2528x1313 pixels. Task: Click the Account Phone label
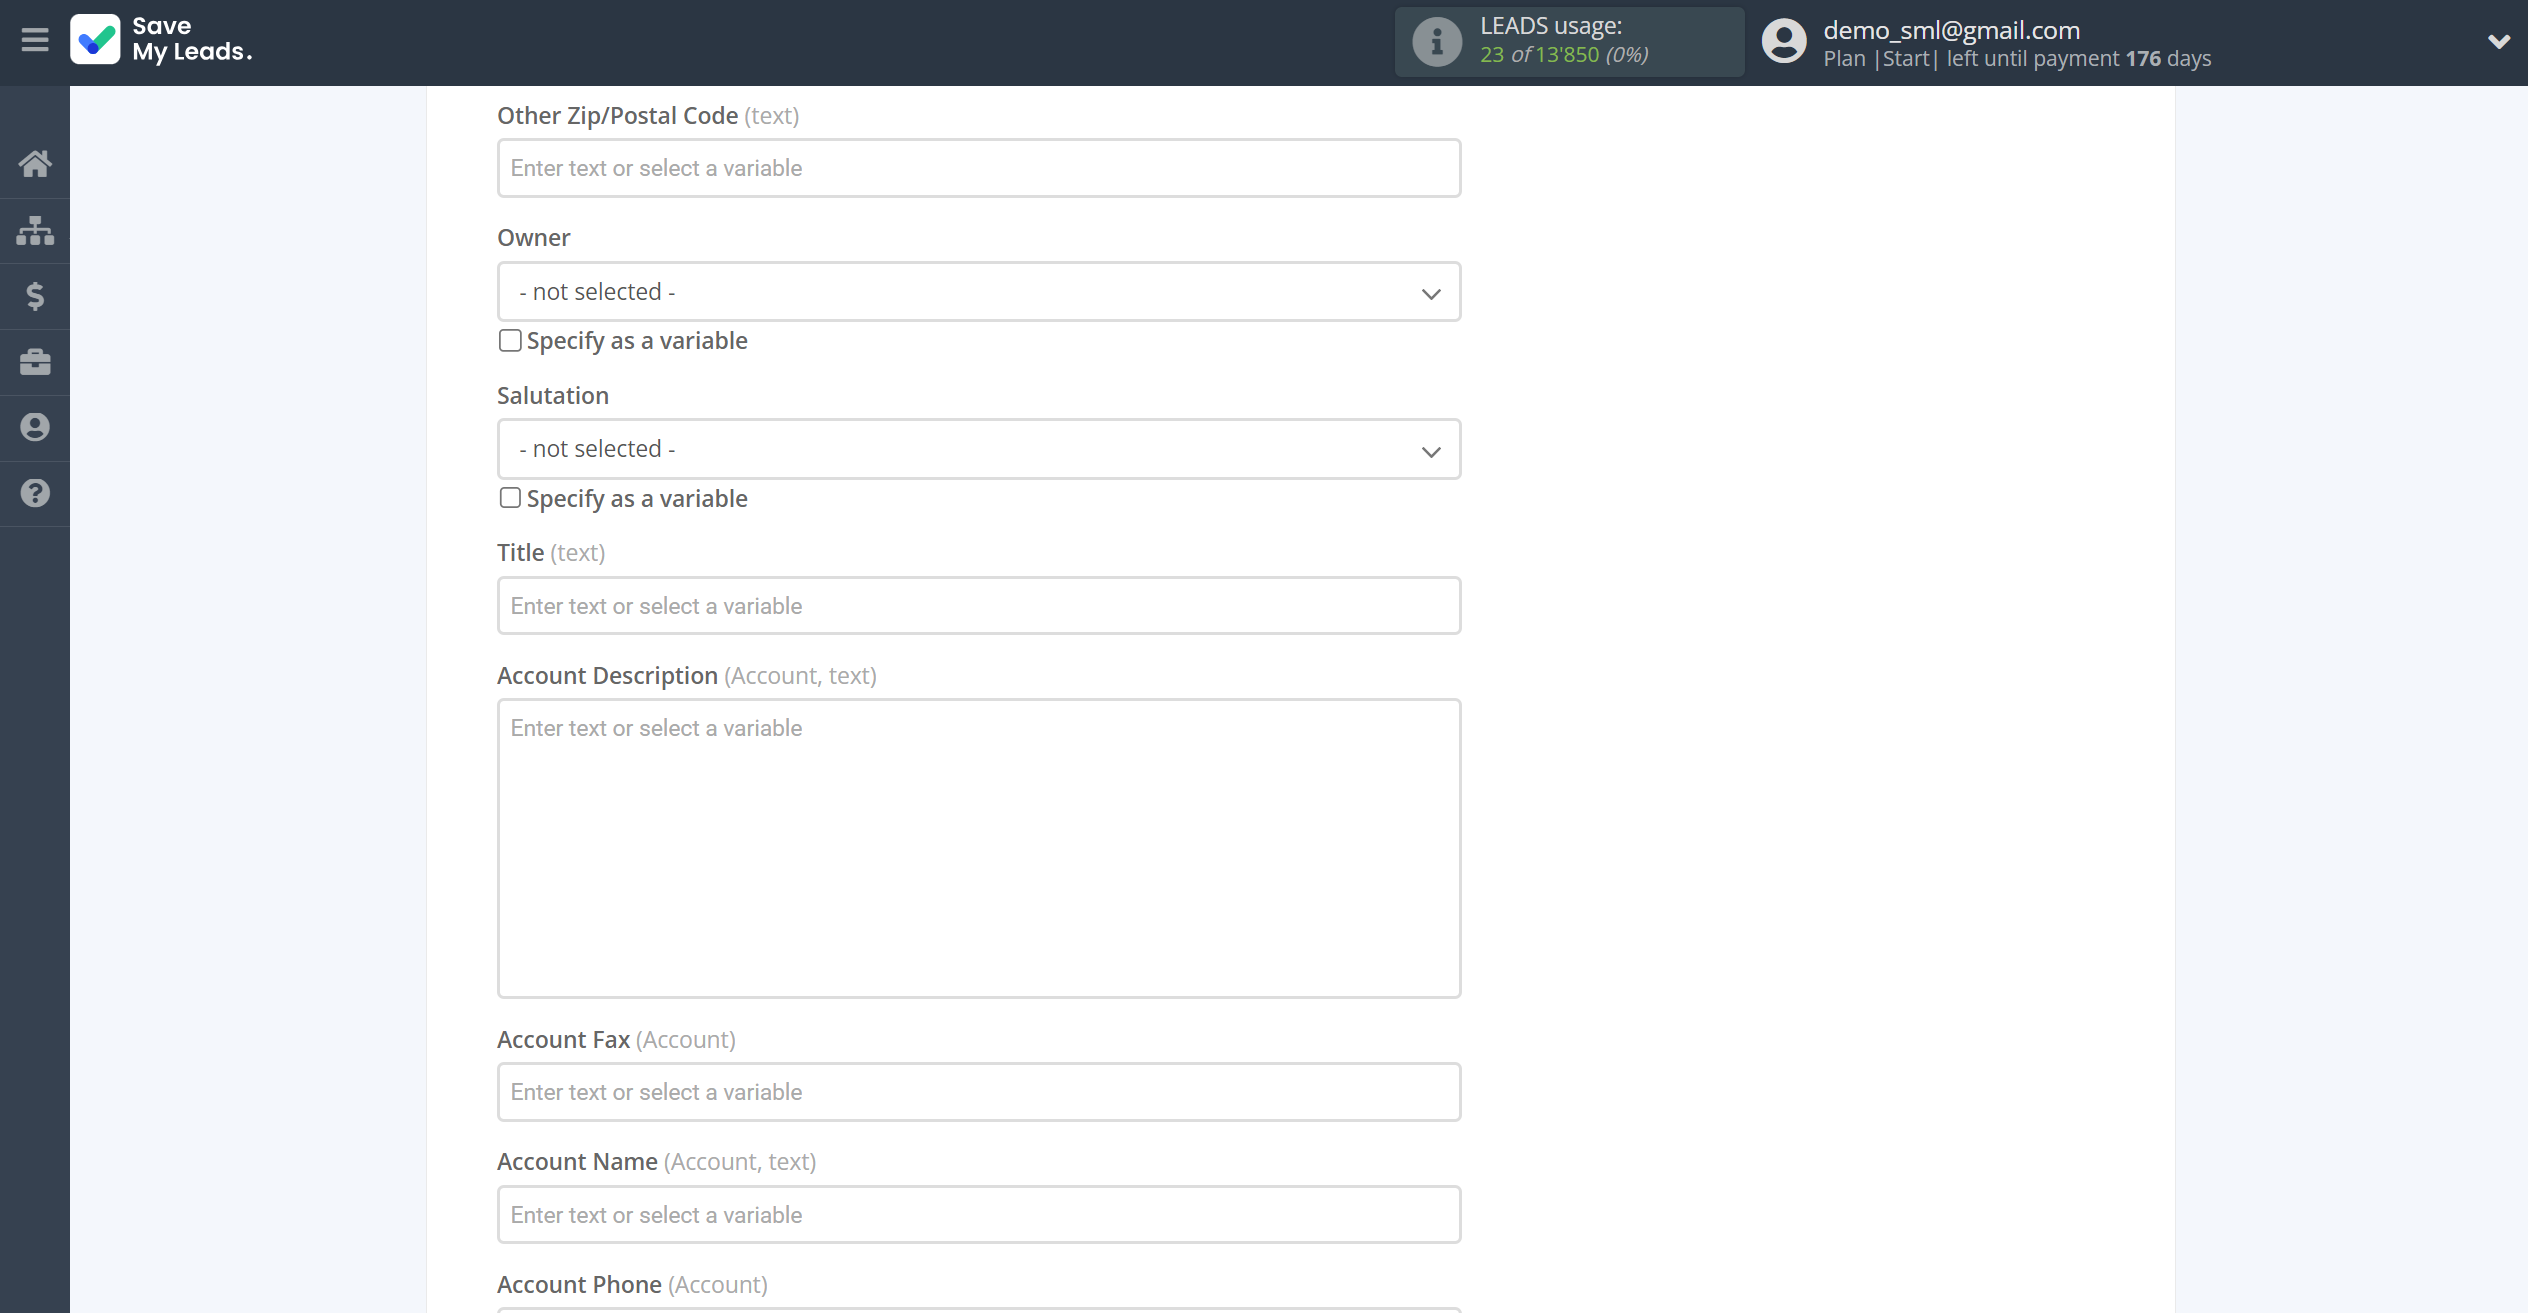[x=632, y=1284]
